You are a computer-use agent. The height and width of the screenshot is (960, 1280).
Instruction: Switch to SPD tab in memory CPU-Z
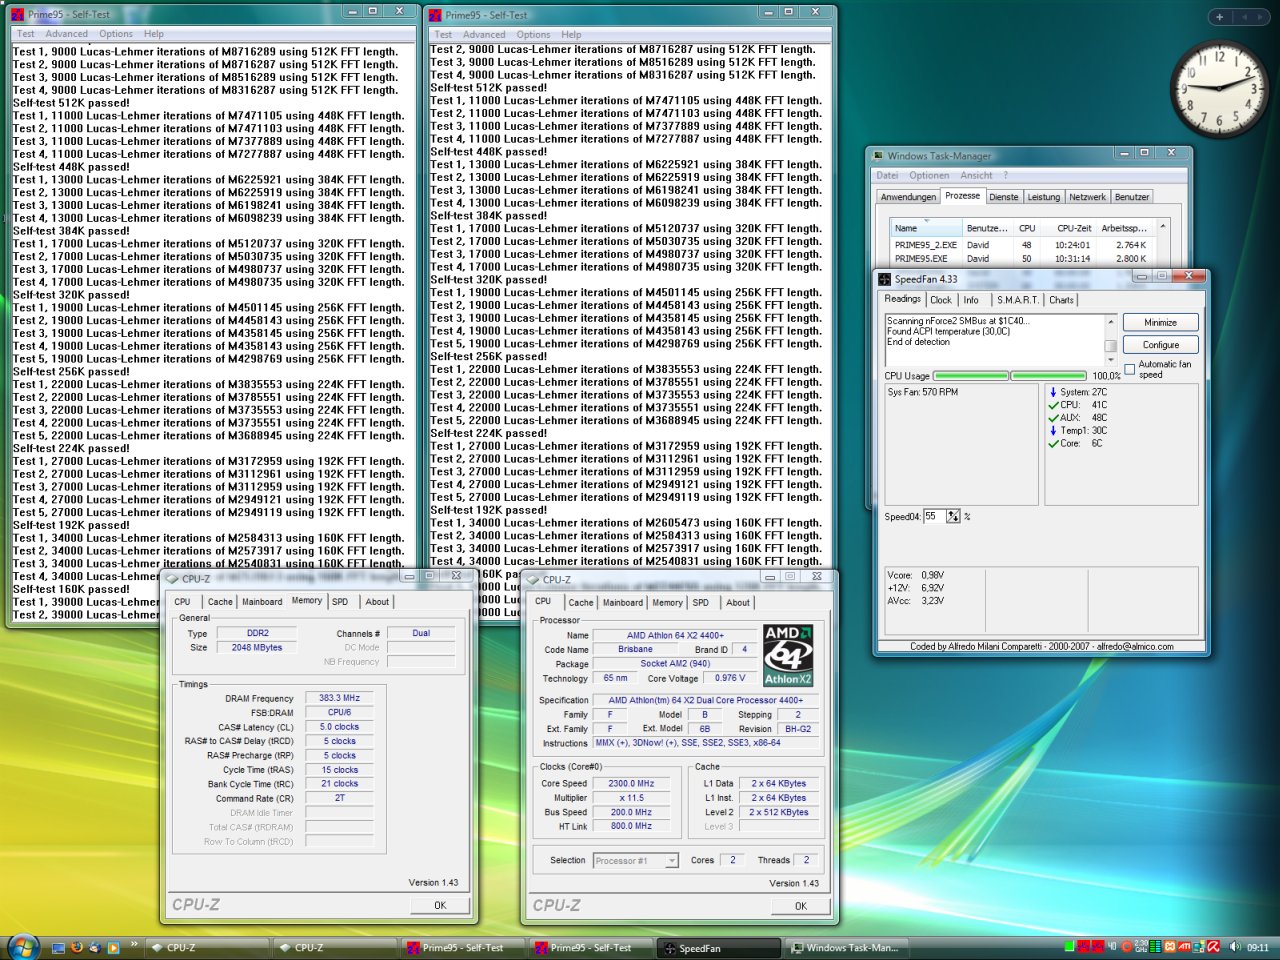[x=340, y=602]
